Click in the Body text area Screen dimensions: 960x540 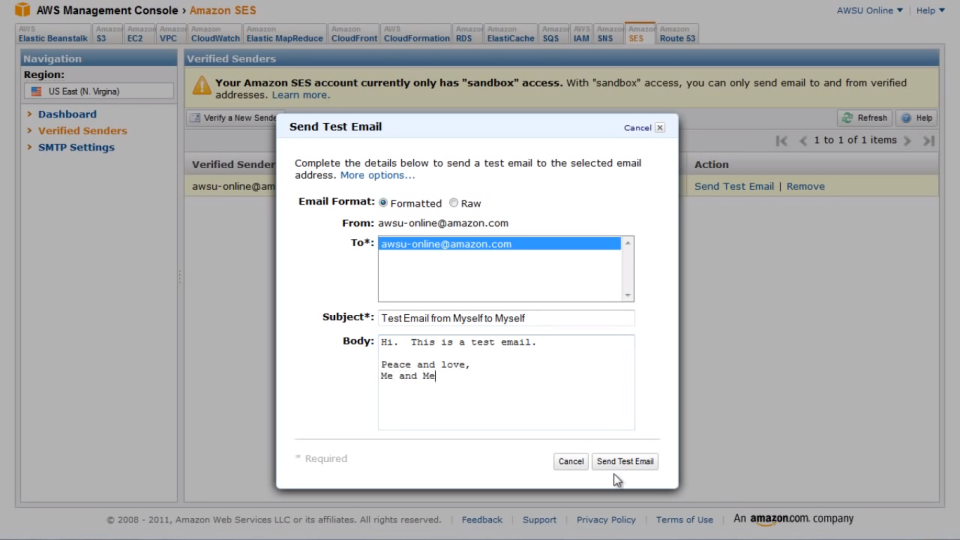pyautogui.click(x=506, y=382)
